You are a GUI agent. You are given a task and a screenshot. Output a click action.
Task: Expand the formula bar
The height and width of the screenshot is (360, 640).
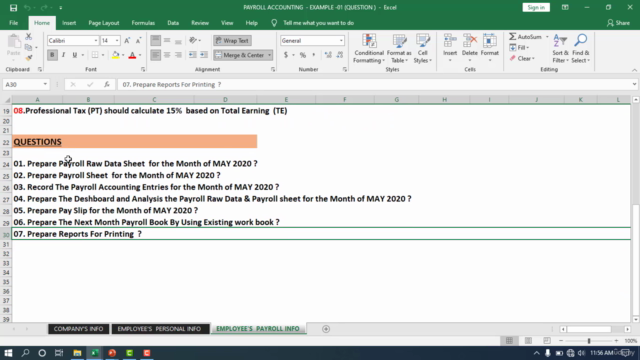coord(634,84)
